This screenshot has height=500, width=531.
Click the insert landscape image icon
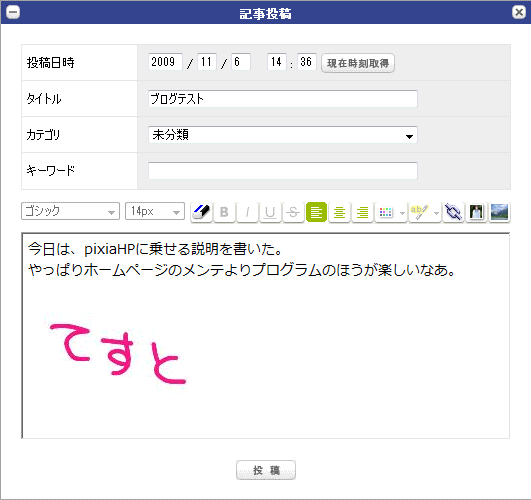tap(500, 212)
